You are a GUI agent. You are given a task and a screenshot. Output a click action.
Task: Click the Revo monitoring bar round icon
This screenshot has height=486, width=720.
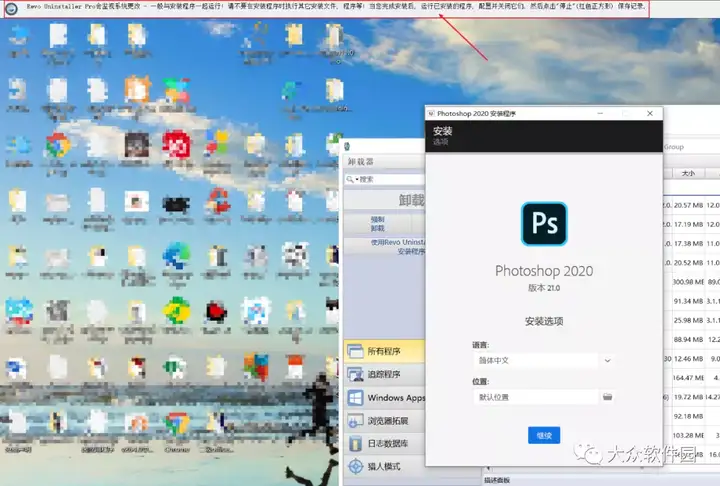(x=11, y=8)
